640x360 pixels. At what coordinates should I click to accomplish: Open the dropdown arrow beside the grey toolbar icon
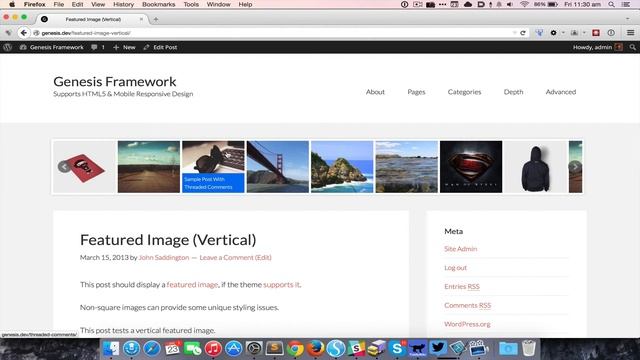[584, 33]
